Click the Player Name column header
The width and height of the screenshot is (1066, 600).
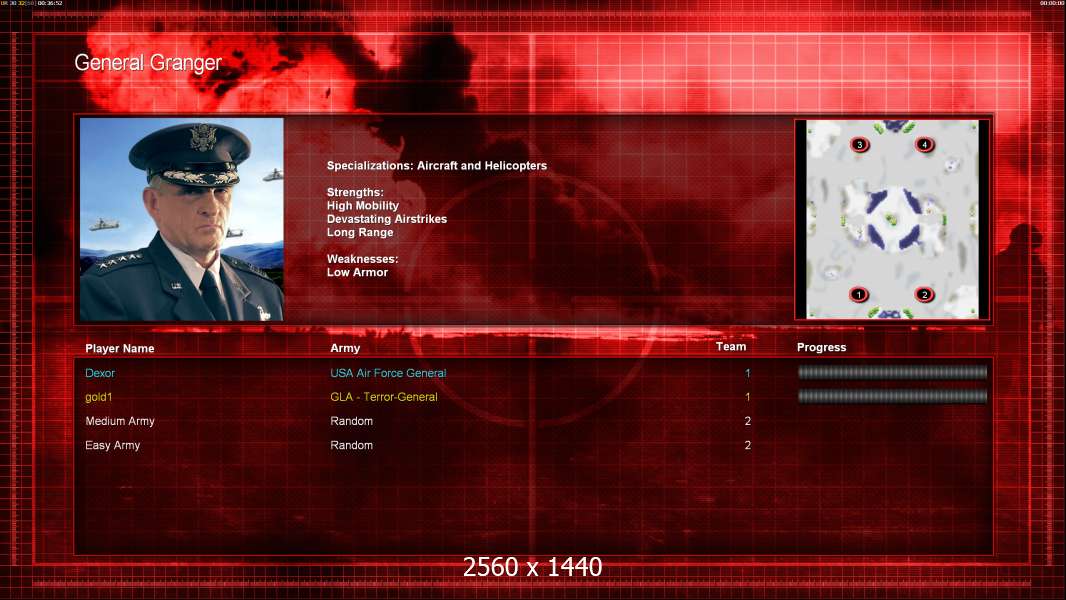click(x=120, y=348)
